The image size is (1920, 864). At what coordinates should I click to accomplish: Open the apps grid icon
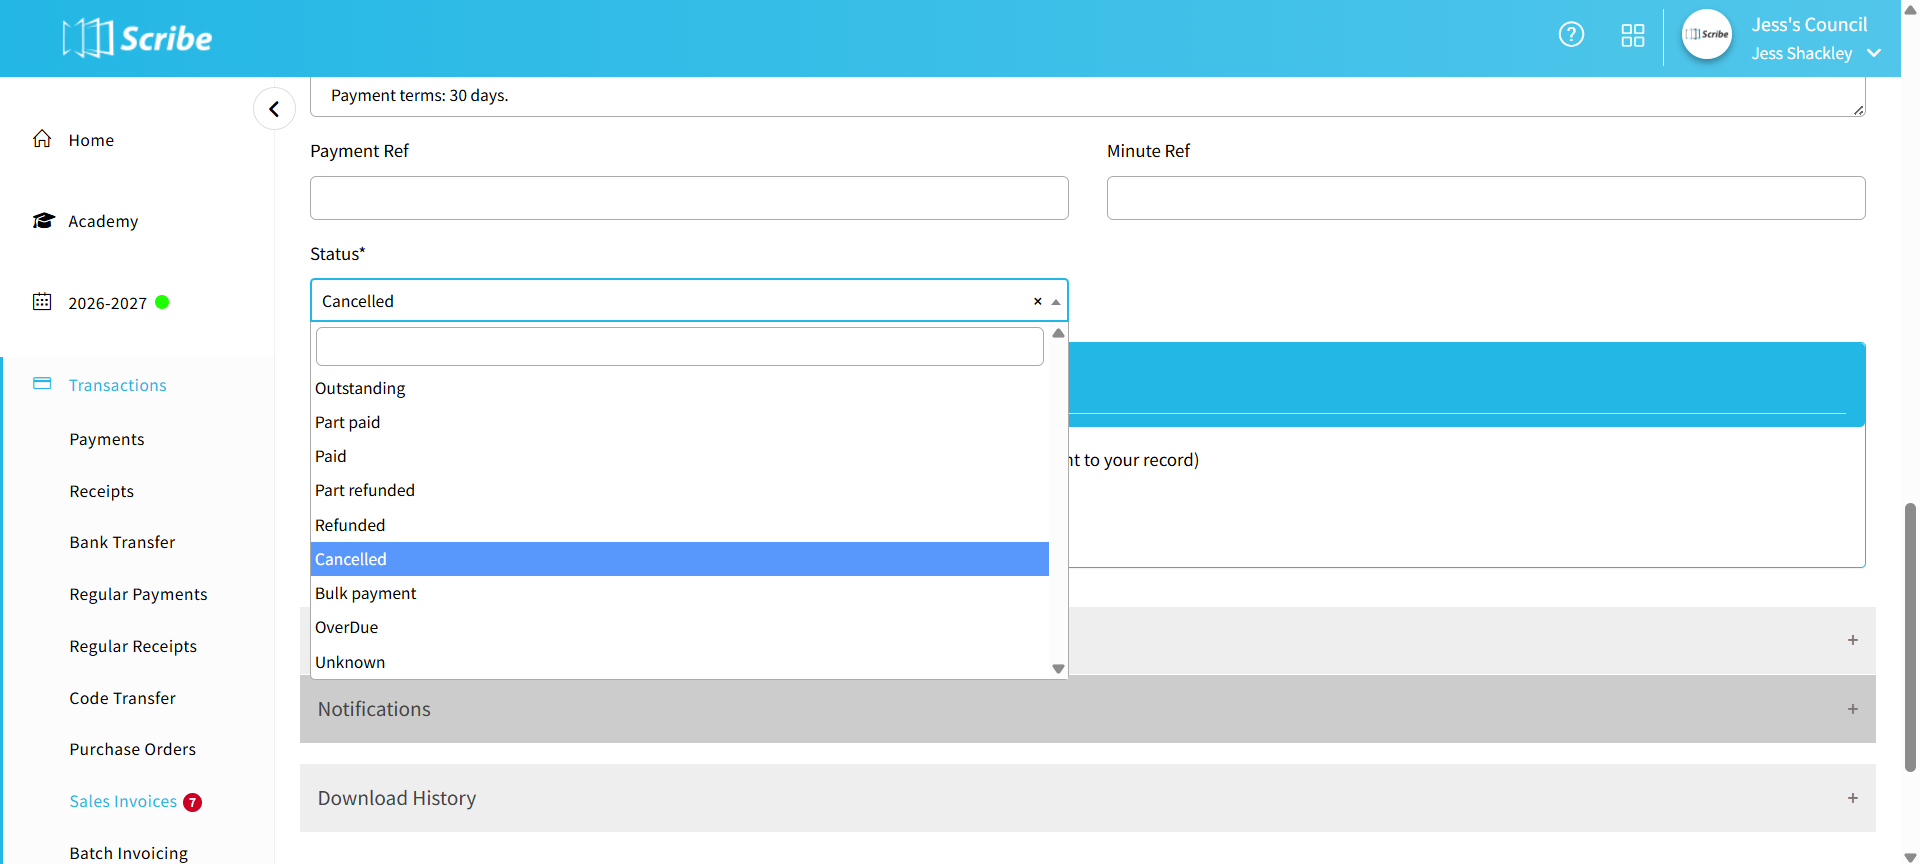point(1632,36)
